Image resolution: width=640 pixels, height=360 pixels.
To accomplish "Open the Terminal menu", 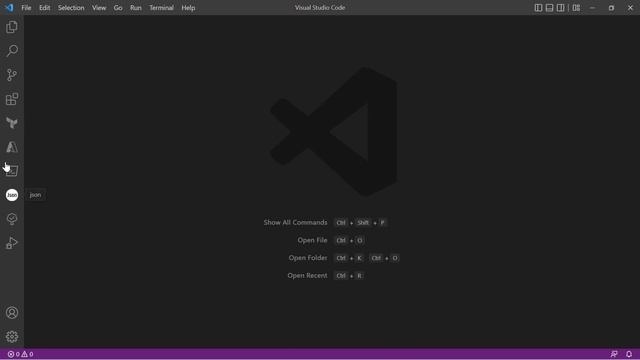I will [x=161, y=8].
